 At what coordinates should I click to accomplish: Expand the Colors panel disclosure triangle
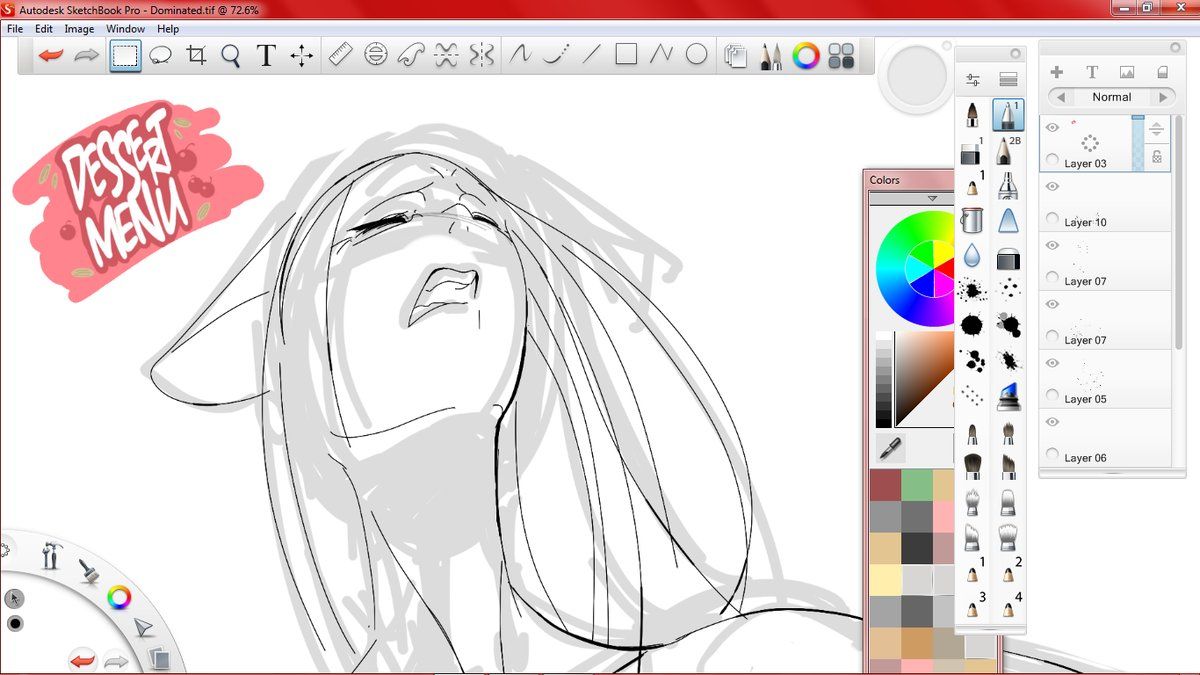coord(932,199)
